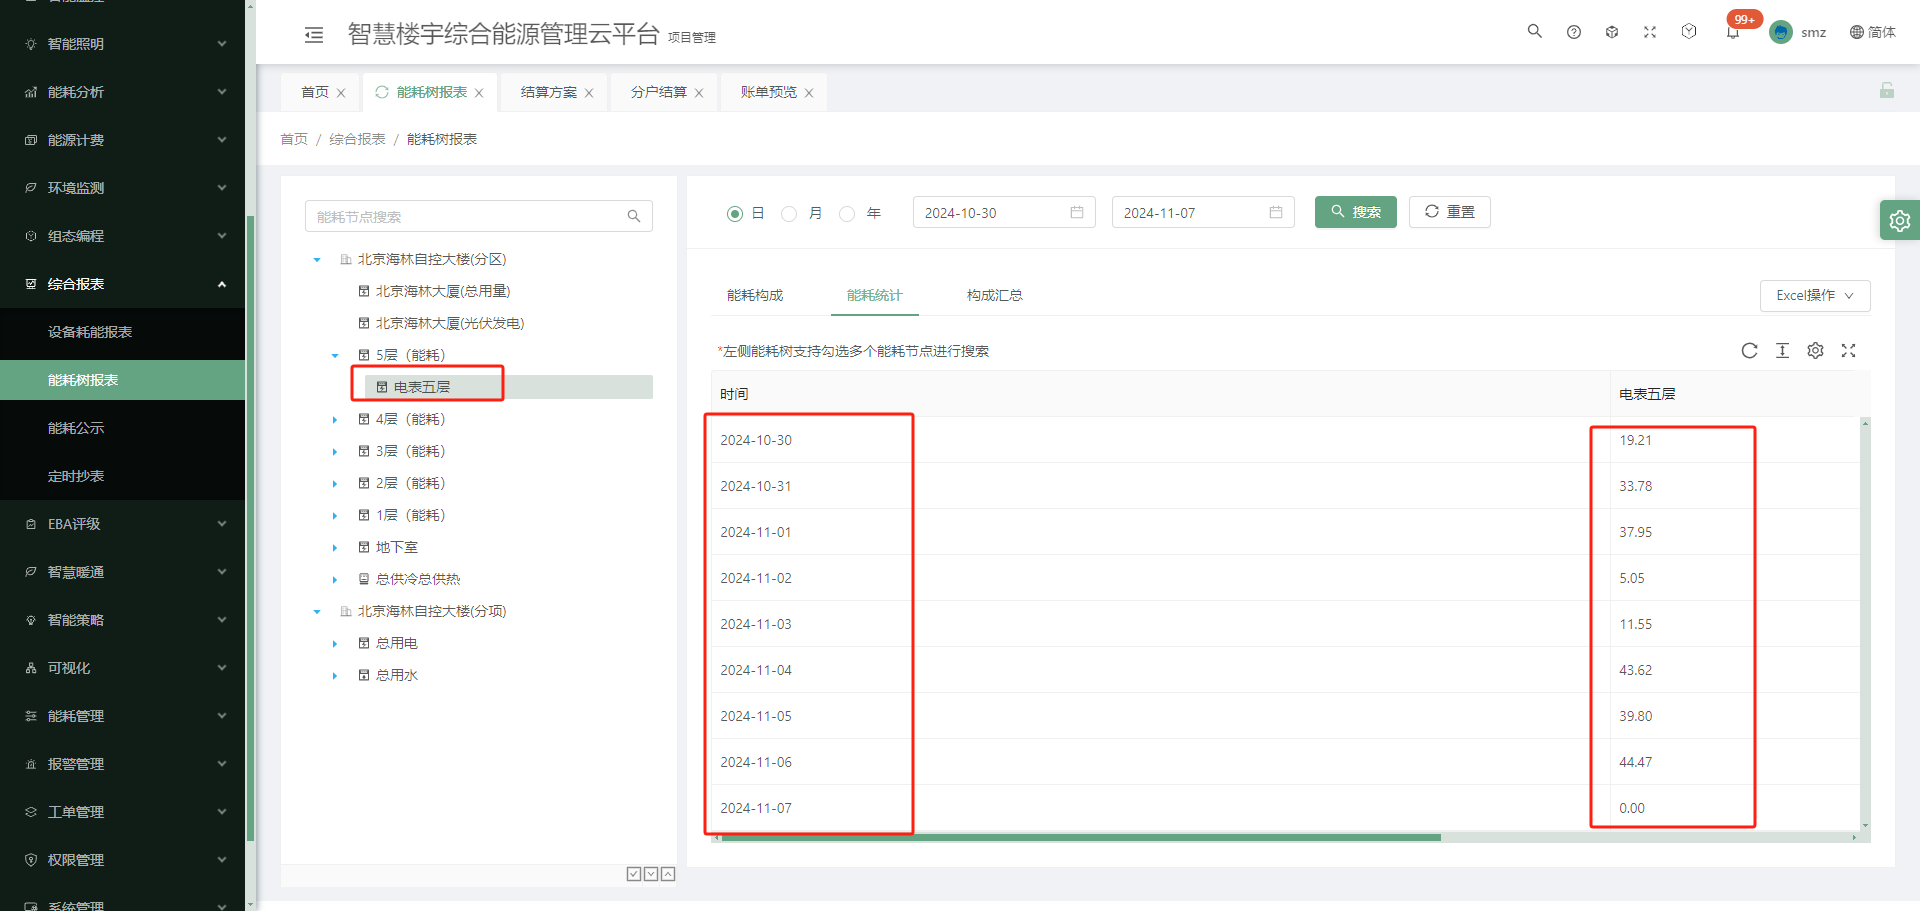Viewport: 1920px width, 911px height.
Task: Open the Excel操作 dropdown
Action: pyautogui.click(x=1815, y=295)
